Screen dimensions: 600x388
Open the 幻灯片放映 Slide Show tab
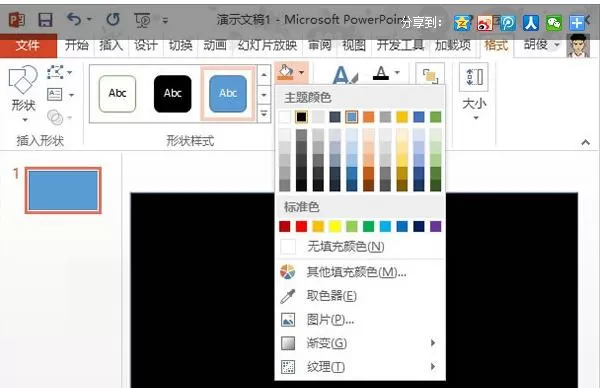(x=267, y=45)
